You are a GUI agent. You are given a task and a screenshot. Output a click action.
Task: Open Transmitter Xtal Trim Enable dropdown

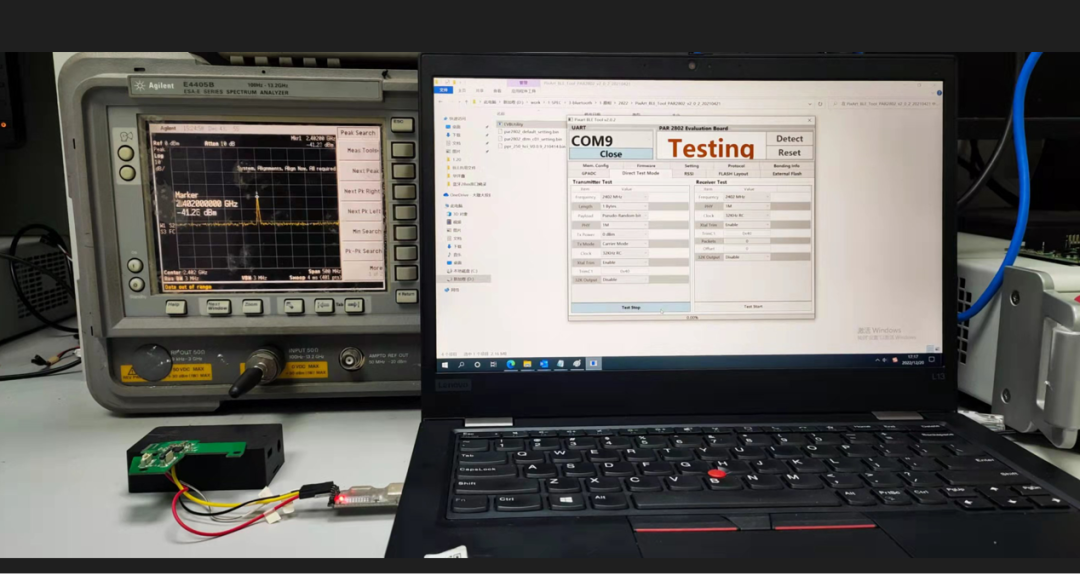pyautogui.click(x=625, y=263)
